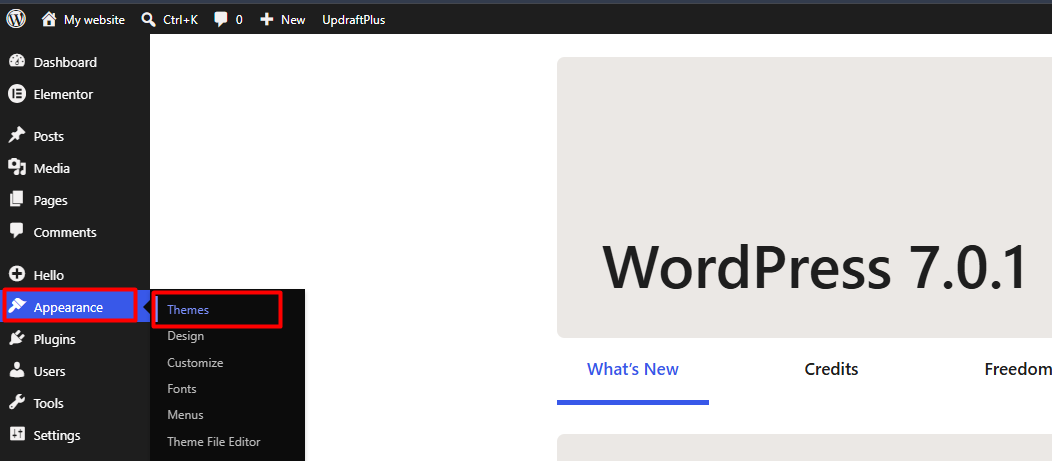Select the Posts pushpin icon

[17, 136]
